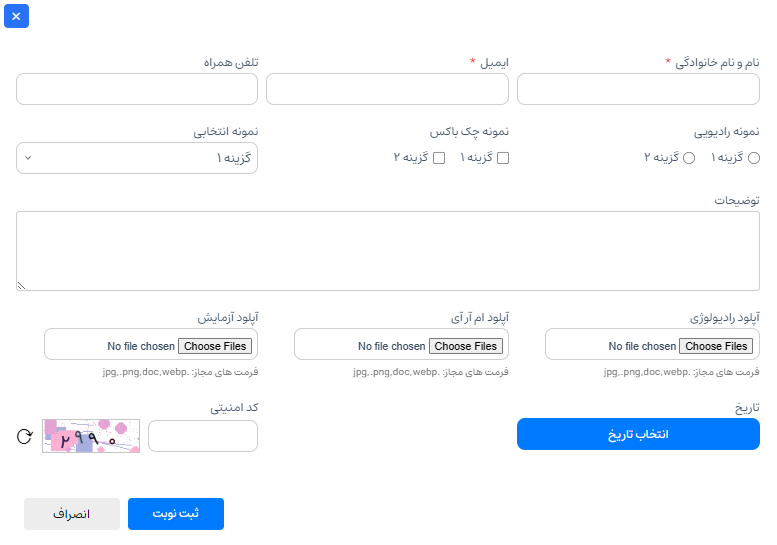Refresh the captcha security code image
This screenshot has height=545, width=777.
point(25,436)
